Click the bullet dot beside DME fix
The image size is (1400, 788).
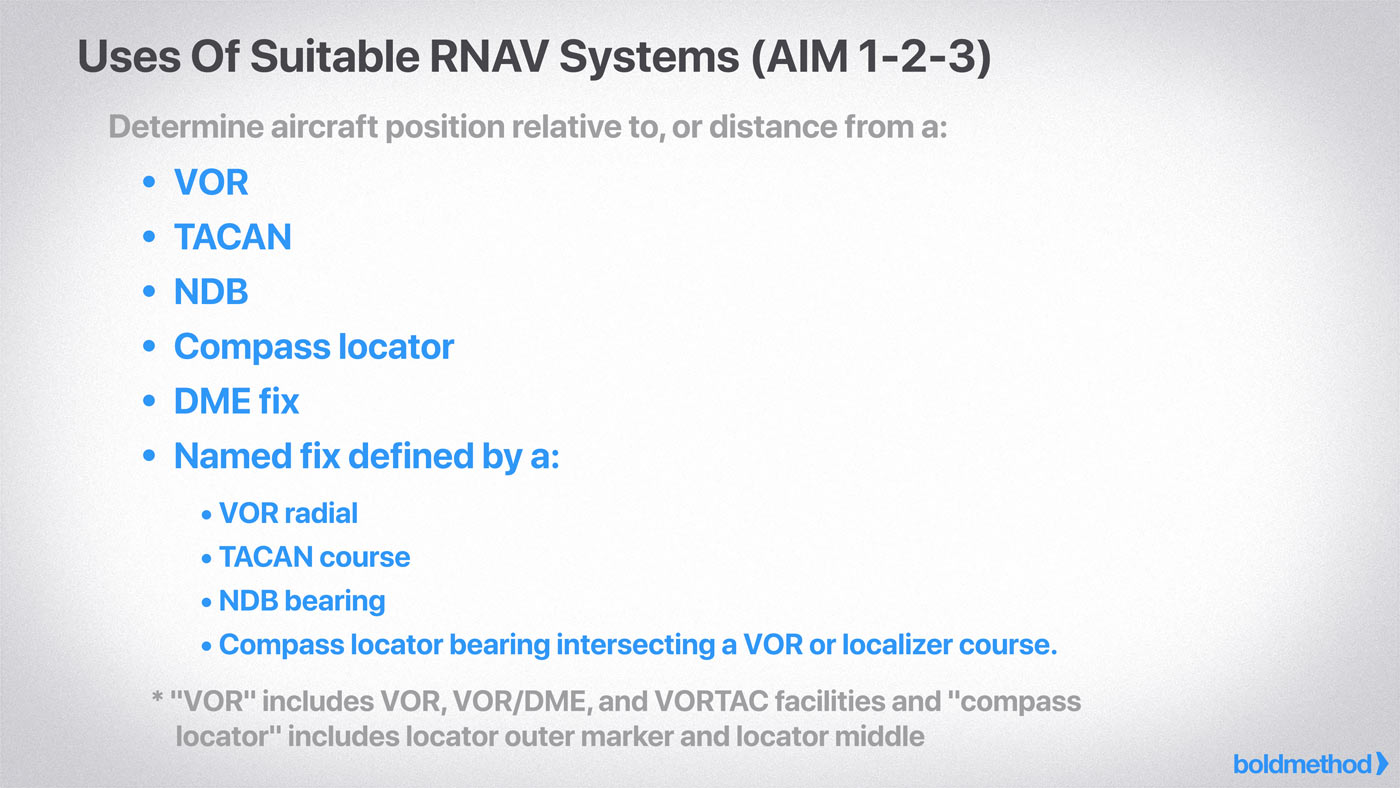click(x=150, y=402)
